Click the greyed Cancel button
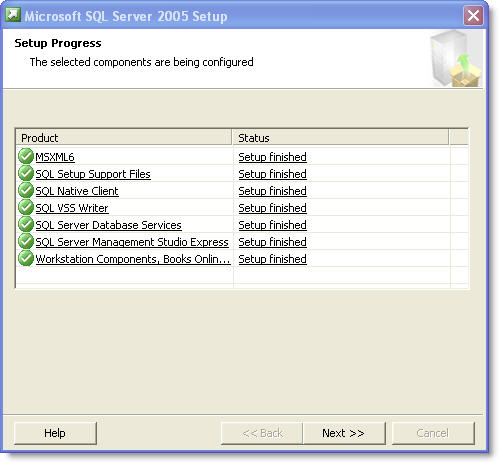Screen dimensions: 499x463 (433, 433)
